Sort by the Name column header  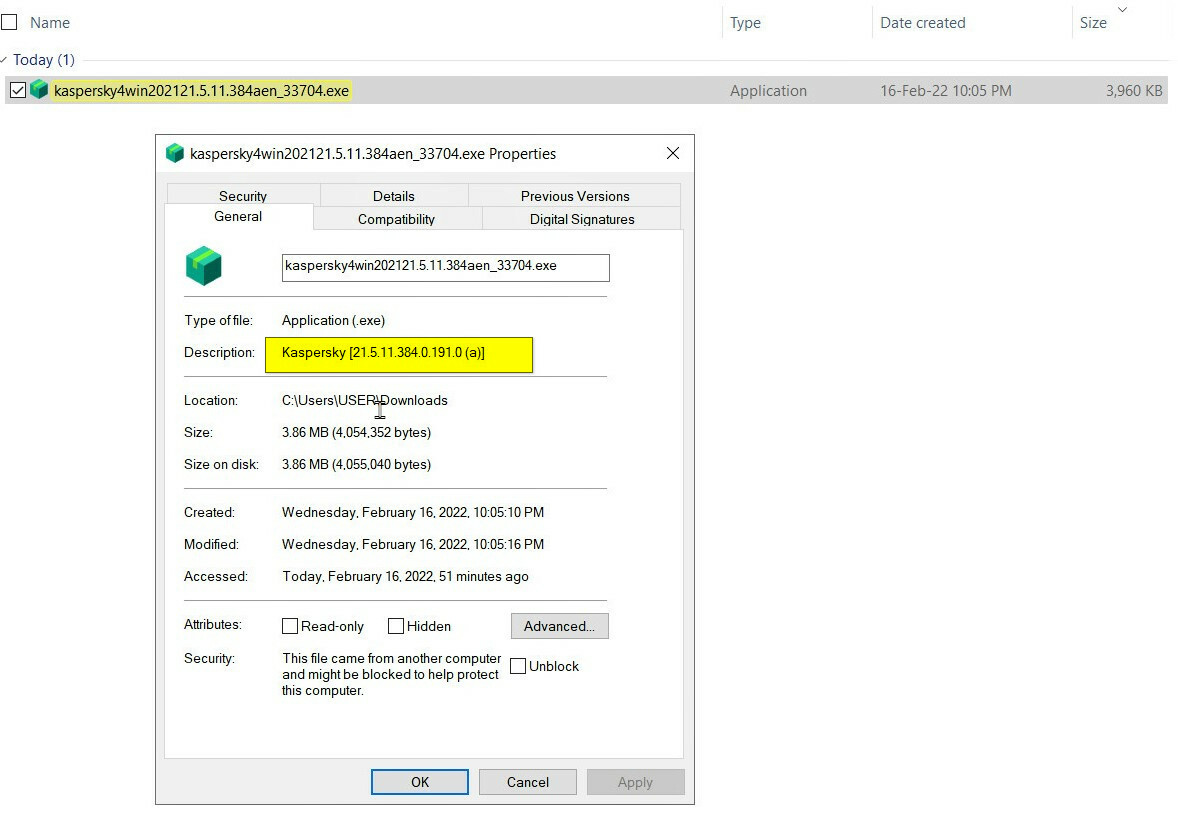click(50, 23)
